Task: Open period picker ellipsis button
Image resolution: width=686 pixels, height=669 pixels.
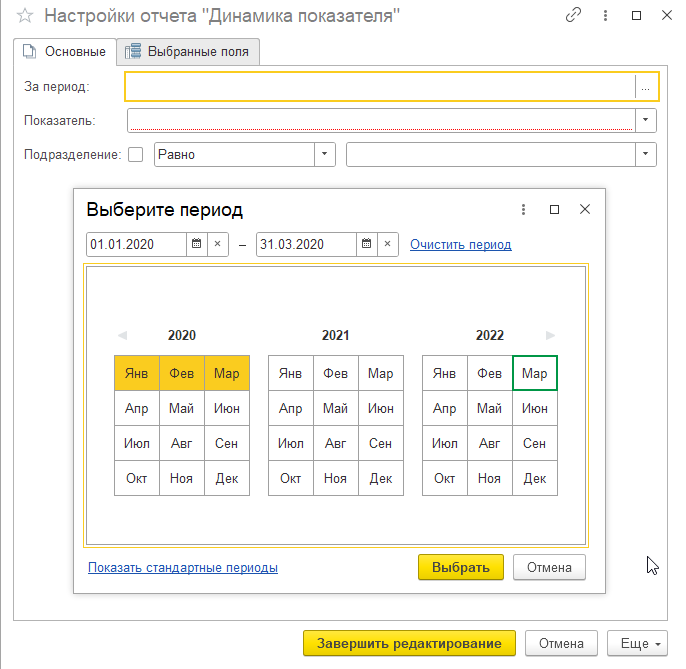Action: click(646, 87)
